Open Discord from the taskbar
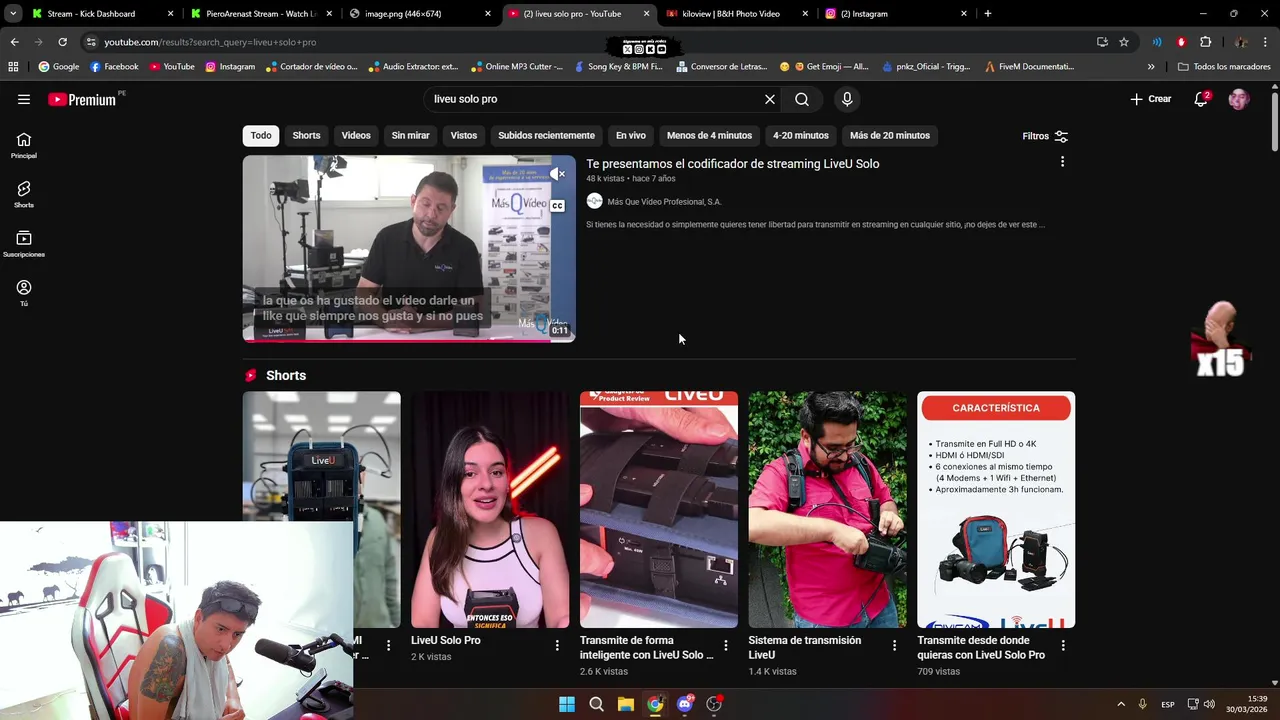The height and width of the screenshot is (720, 1280). (x=684, y=704)
